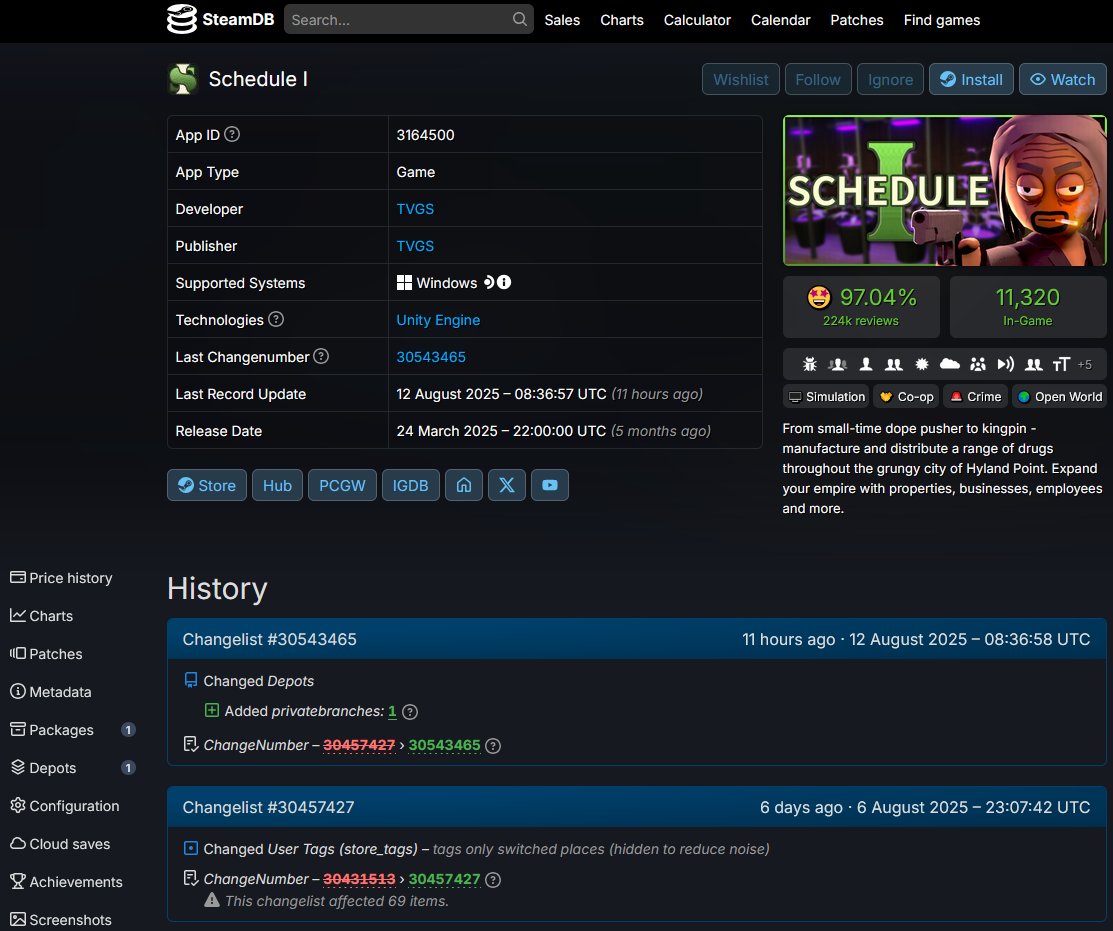This screenshot has width=1113, height=931.
Task: Click the single-player person icon
Action: (x=866, y=365)
